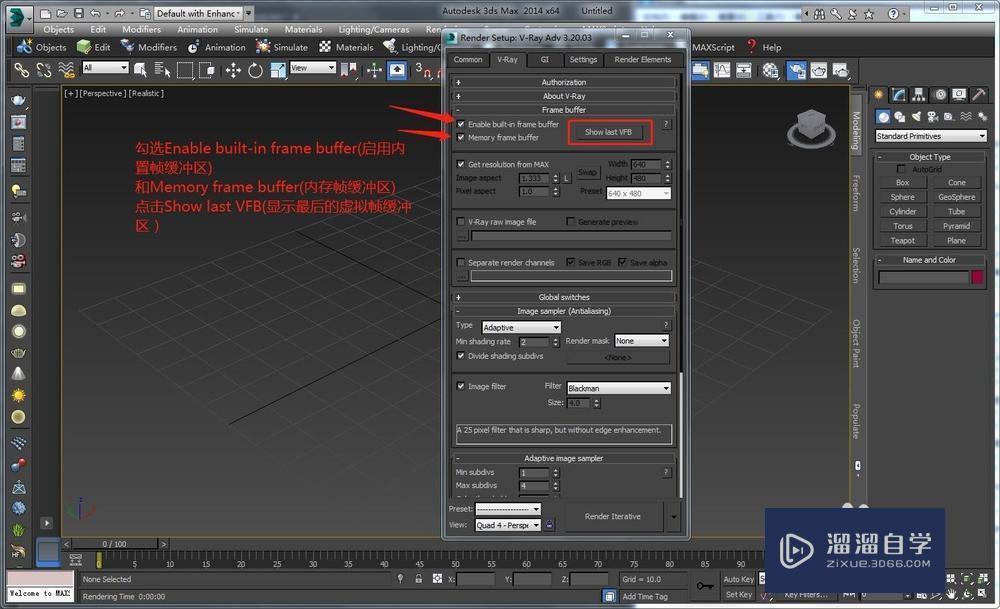Click the Add Time Tag label

point(644,596)
